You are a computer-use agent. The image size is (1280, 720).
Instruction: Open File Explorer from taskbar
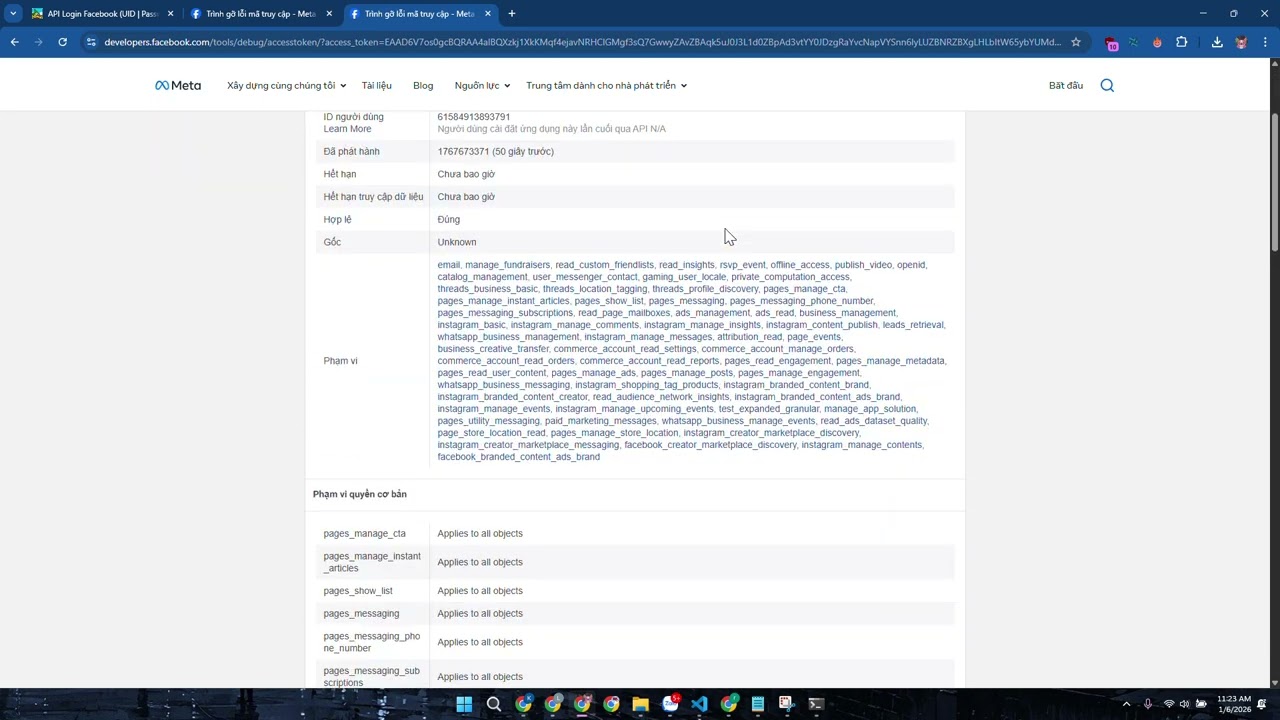pyautogui.click(x=640, y=704)
